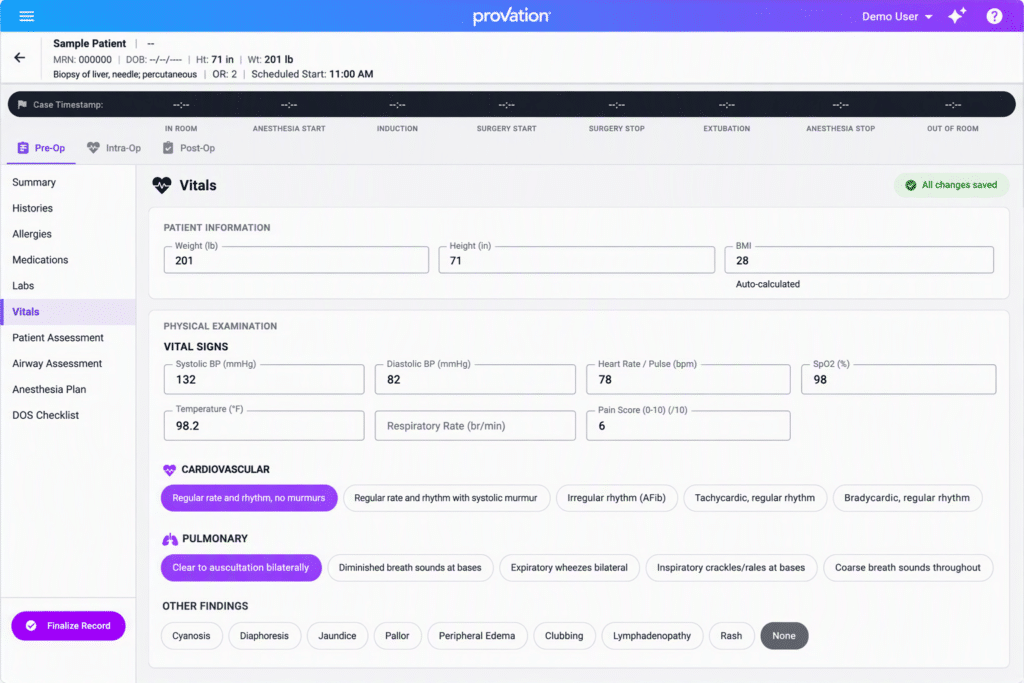Set the SURGERY START case timestamp

point(506,105)
